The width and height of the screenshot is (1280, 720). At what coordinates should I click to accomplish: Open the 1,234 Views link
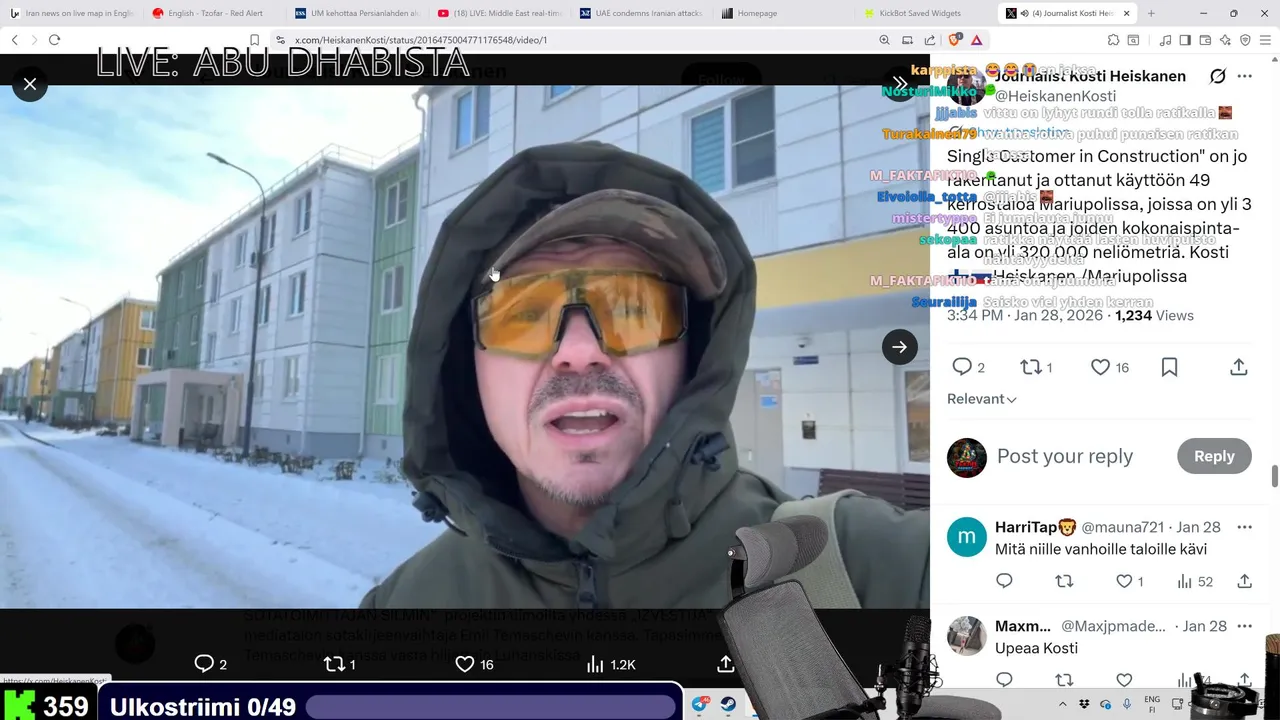tap(1154, 315)
